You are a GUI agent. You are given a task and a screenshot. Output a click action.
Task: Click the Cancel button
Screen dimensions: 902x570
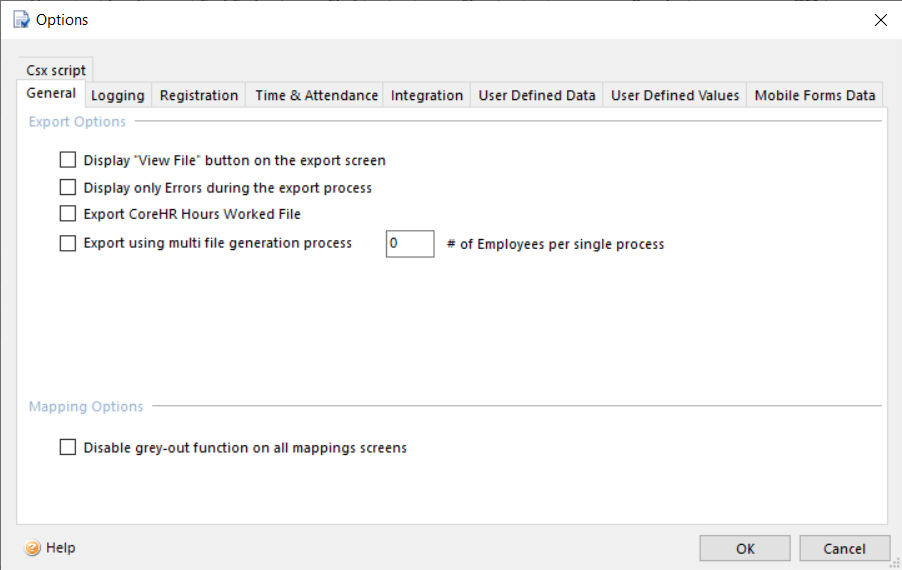coord(844,549)
